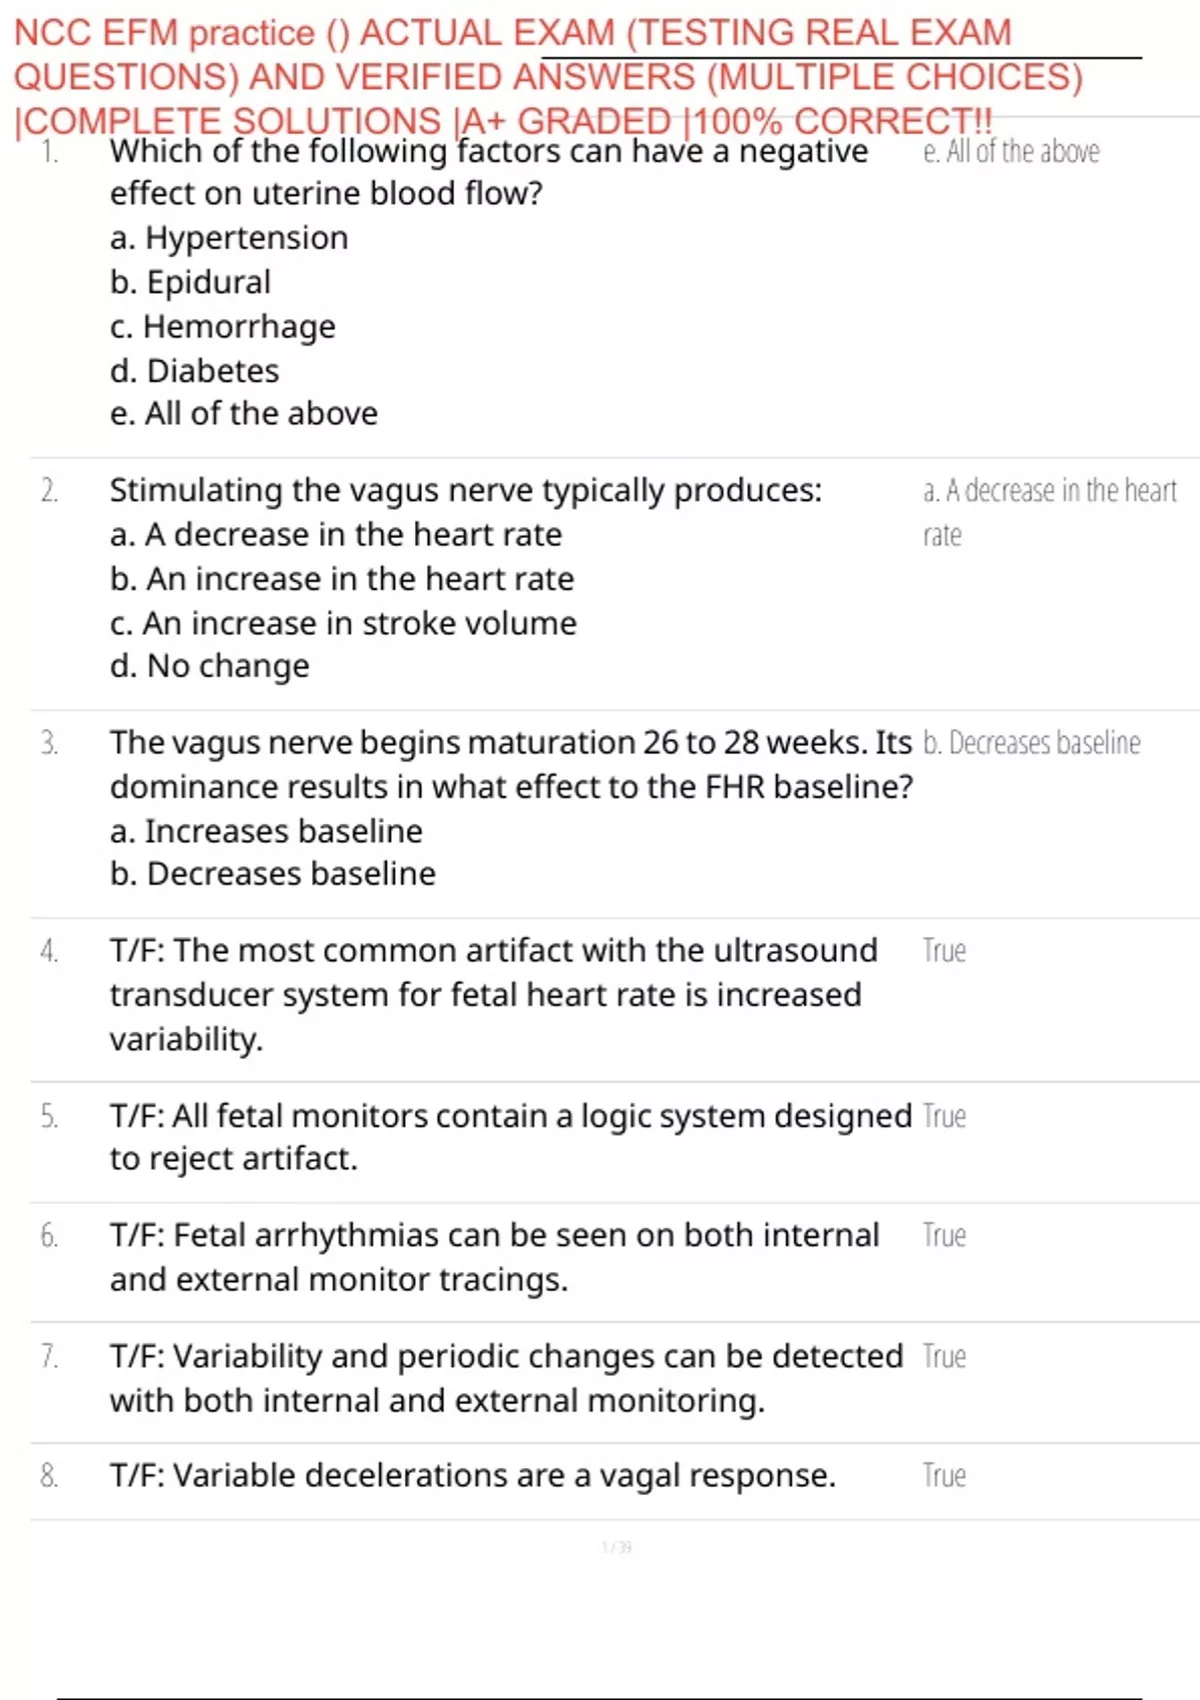
Task: Choose 'b. An increase in the heart rate'
Action: click(x=342, y=579)
